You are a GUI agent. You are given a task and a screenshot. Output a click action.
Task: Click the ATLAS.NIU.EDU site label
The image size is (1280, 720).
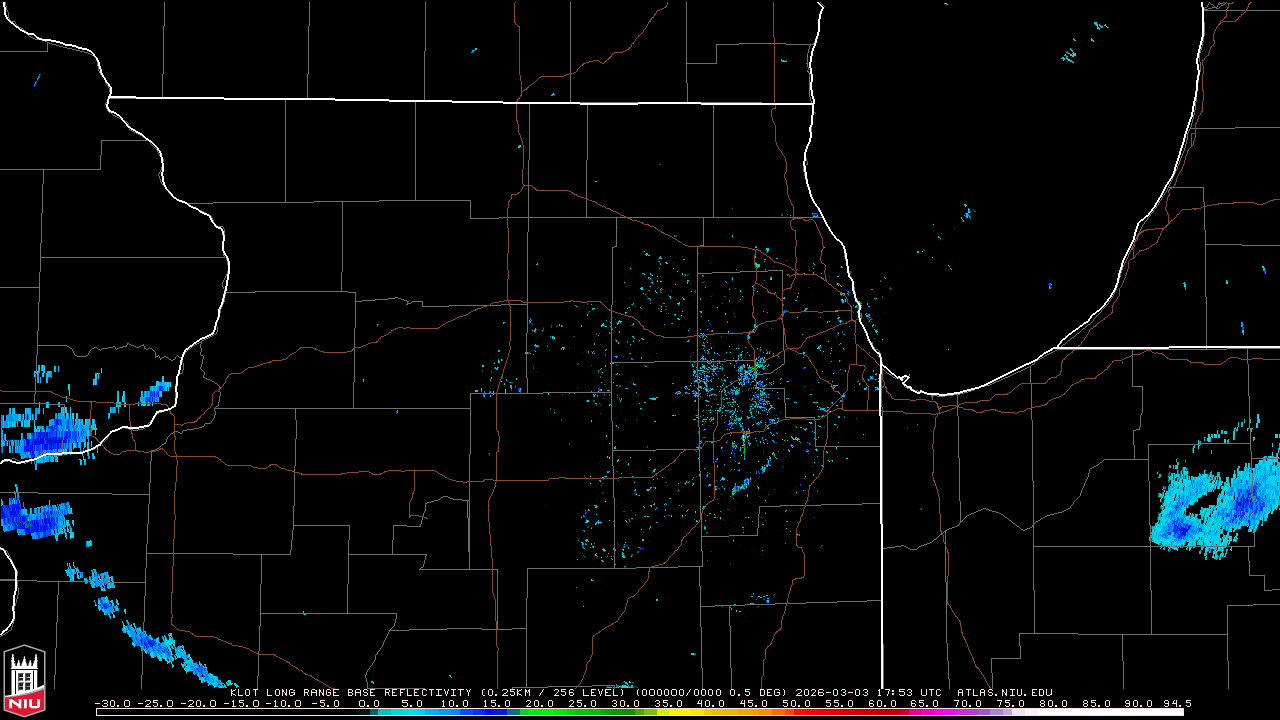pyautogui.click(x=1005, y=692)
